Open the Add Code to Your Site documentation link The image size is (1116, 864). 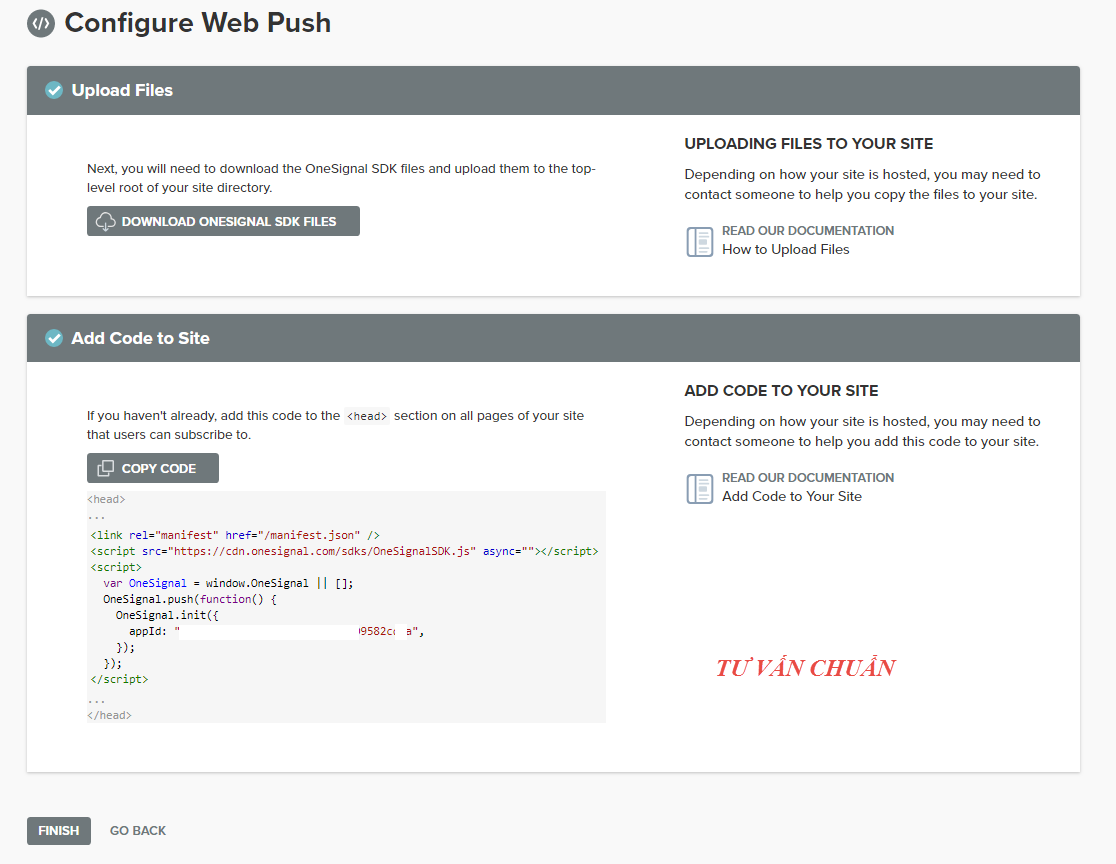[x=791, y=497]
